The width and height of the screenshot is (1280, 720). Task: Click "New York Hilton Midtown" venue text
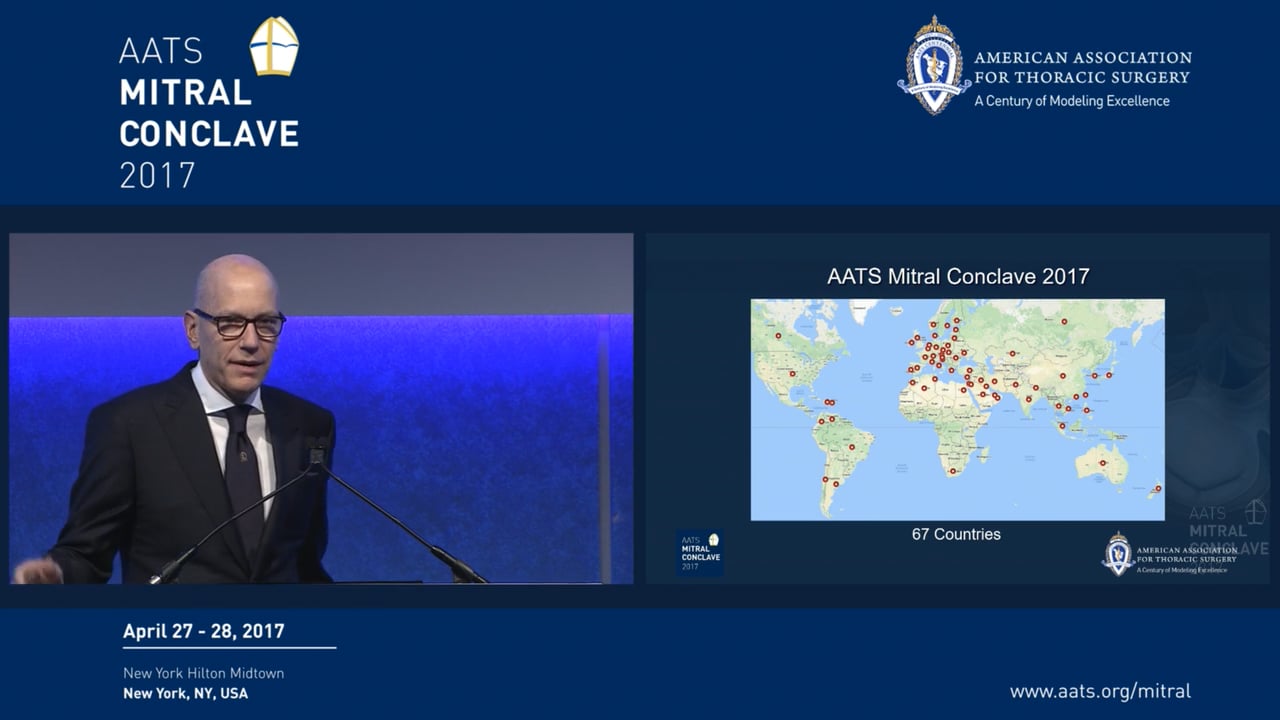click(203, 673)
